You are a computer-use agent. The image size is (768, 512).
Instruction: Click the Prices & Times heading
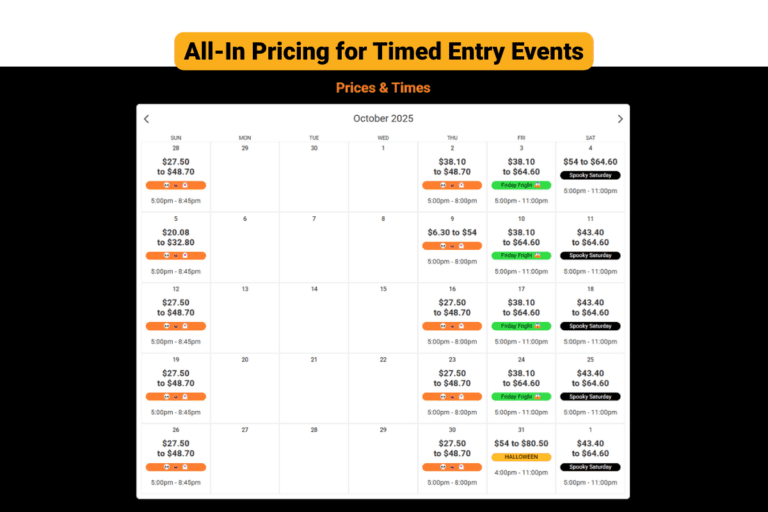[383, 88]
